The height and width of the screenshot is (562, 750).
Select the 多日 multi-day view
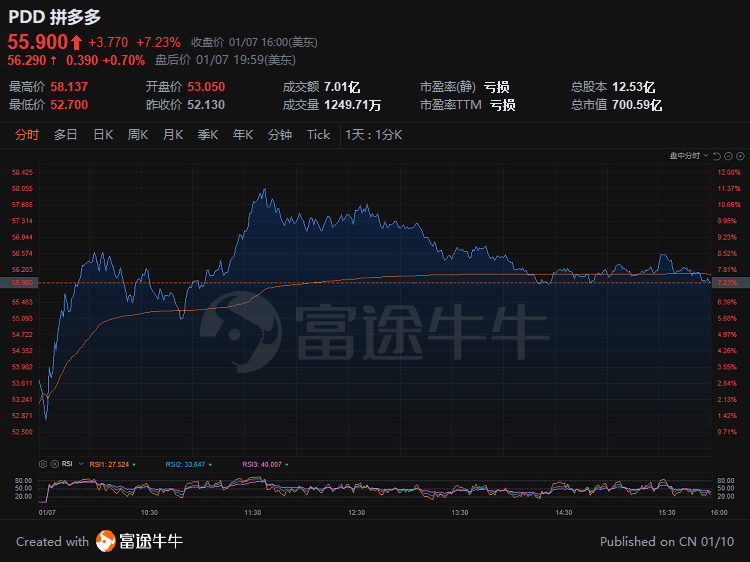[x=65, y=135]
